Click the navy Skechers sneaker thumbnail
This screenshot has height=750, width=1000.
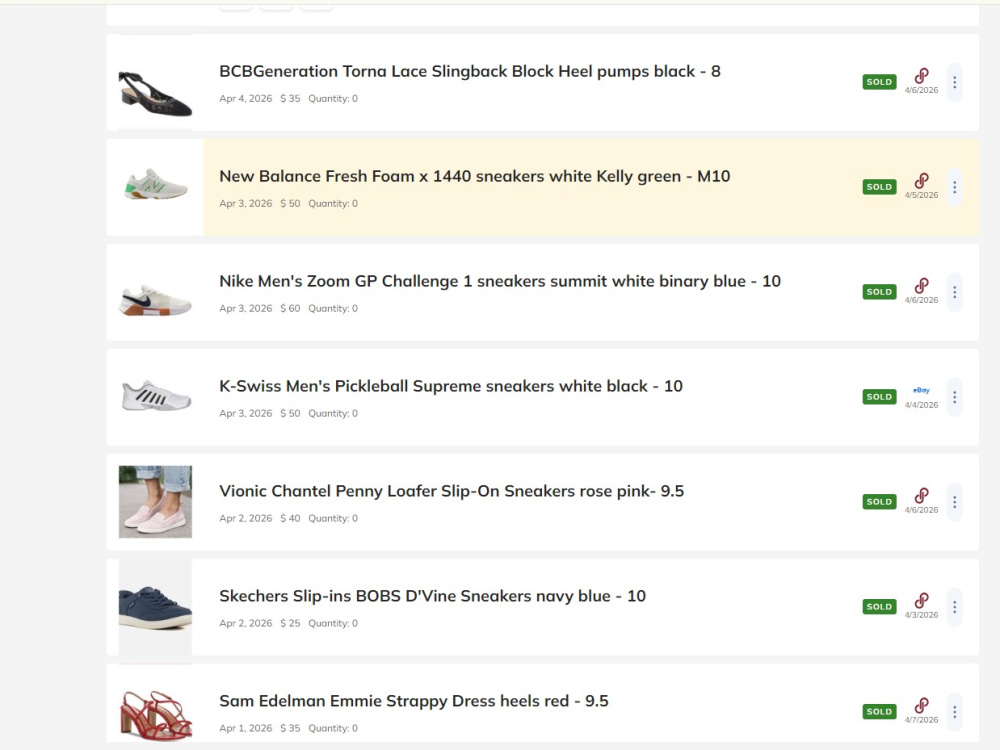tap(155, 607)
